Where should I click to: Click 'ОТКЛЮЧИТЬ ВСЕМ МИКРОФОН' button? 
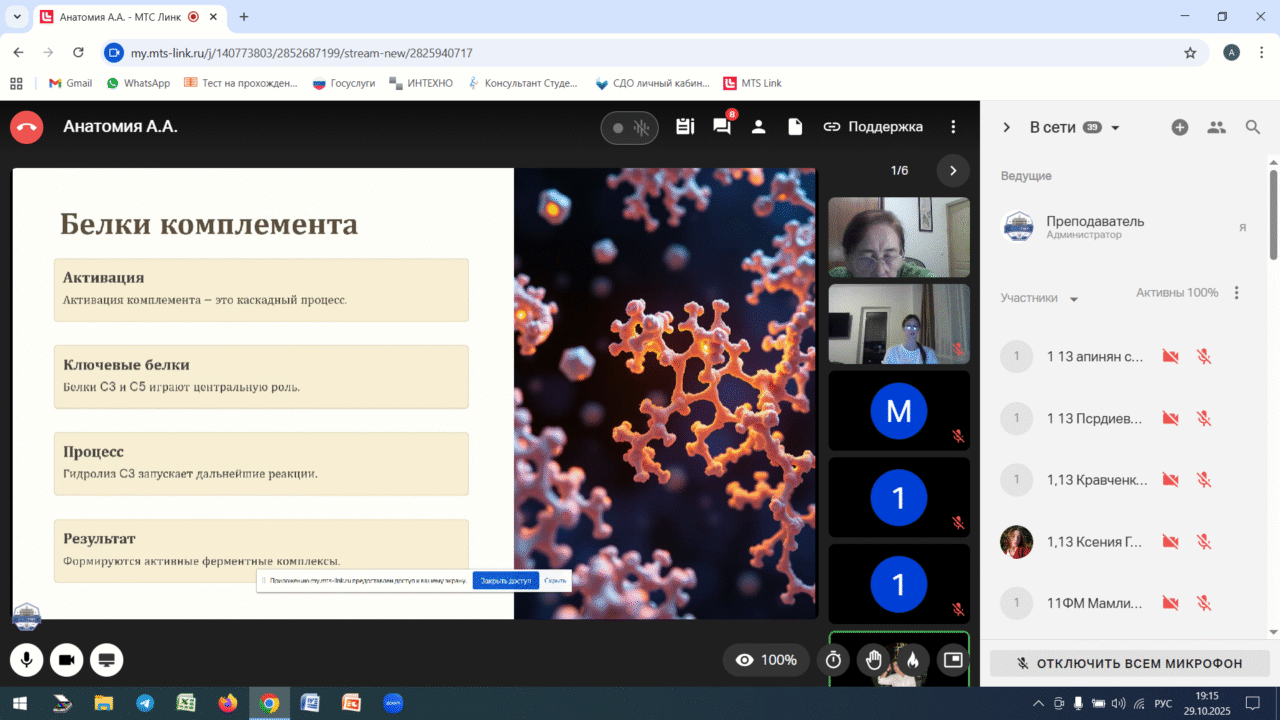pyautogui.click(x=1129, y=663)
